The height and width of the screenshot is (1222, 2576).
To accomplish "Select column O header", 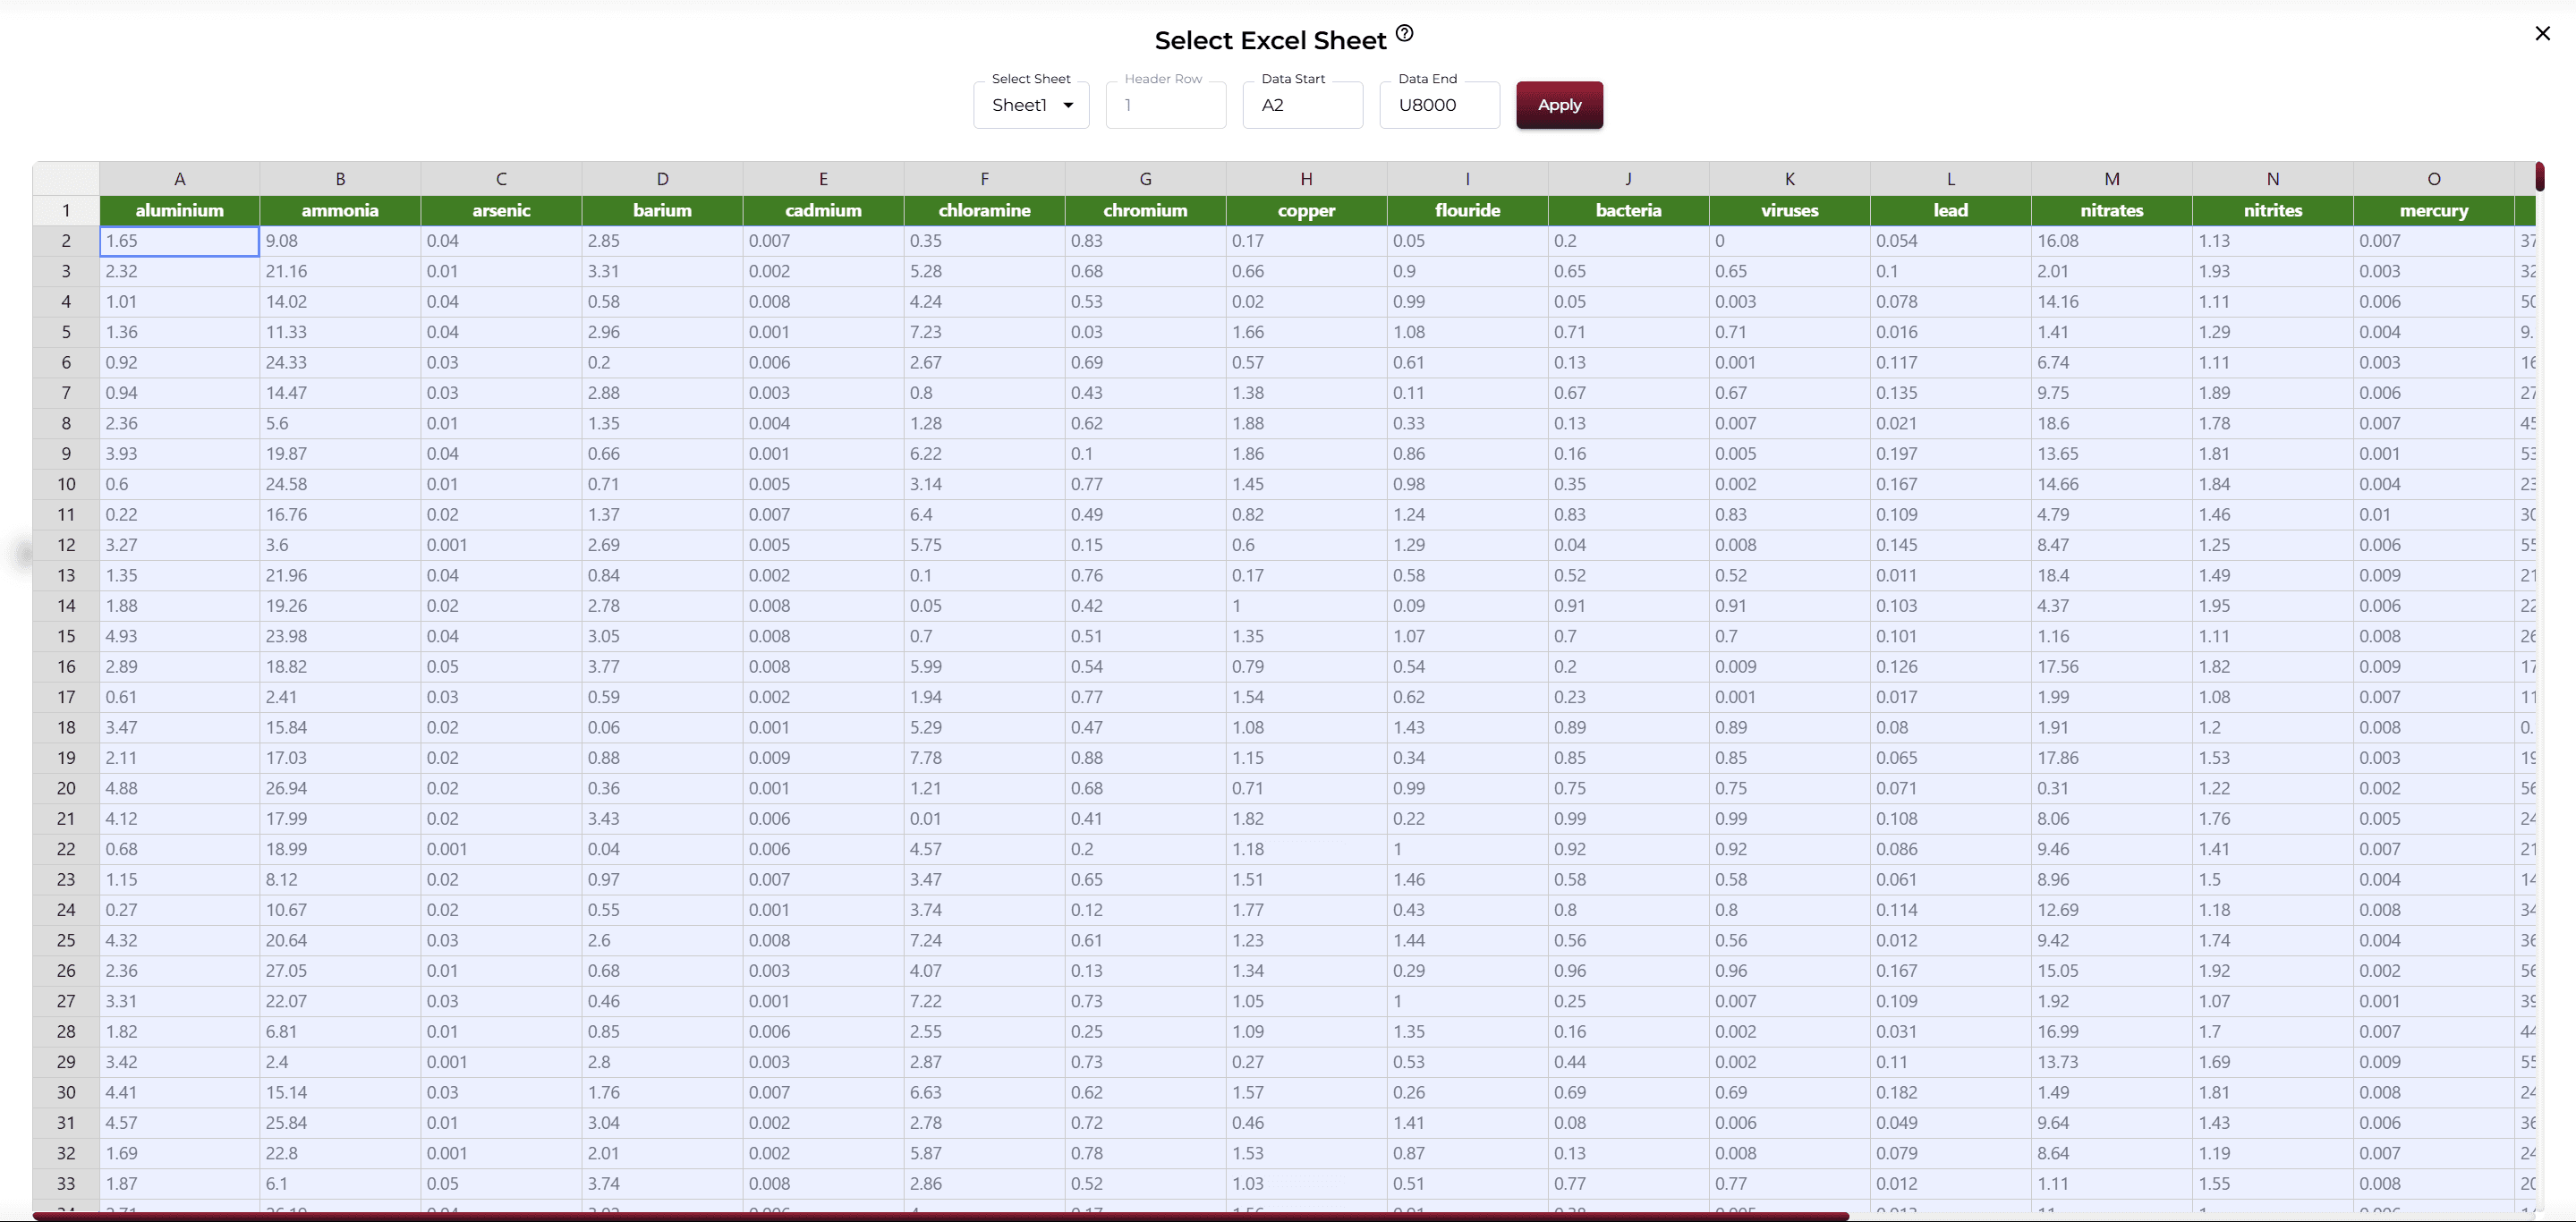I will [x=2434, y=179].
